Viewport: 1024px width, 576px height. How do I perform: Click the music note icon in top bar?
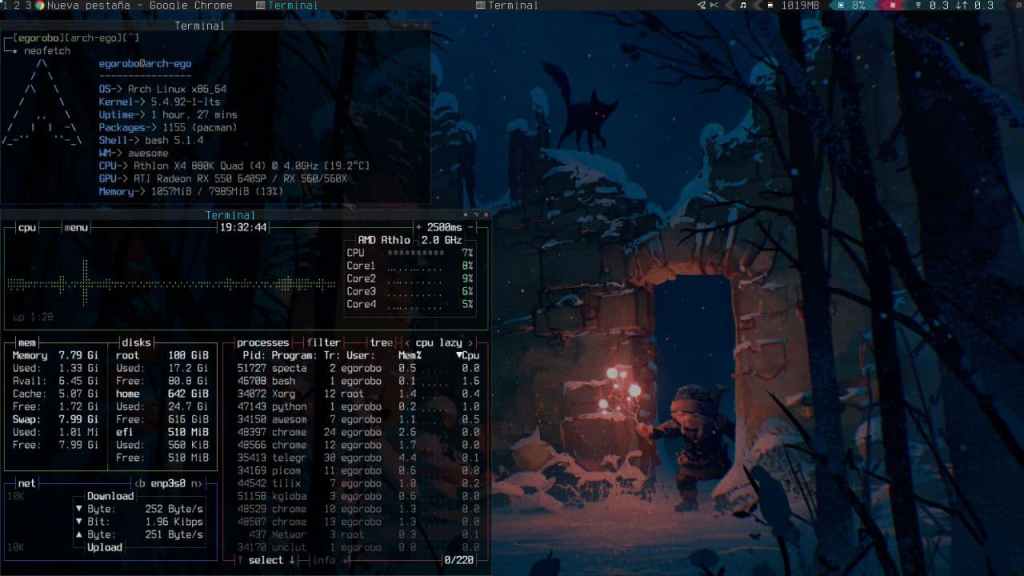[x=741, y=5]
